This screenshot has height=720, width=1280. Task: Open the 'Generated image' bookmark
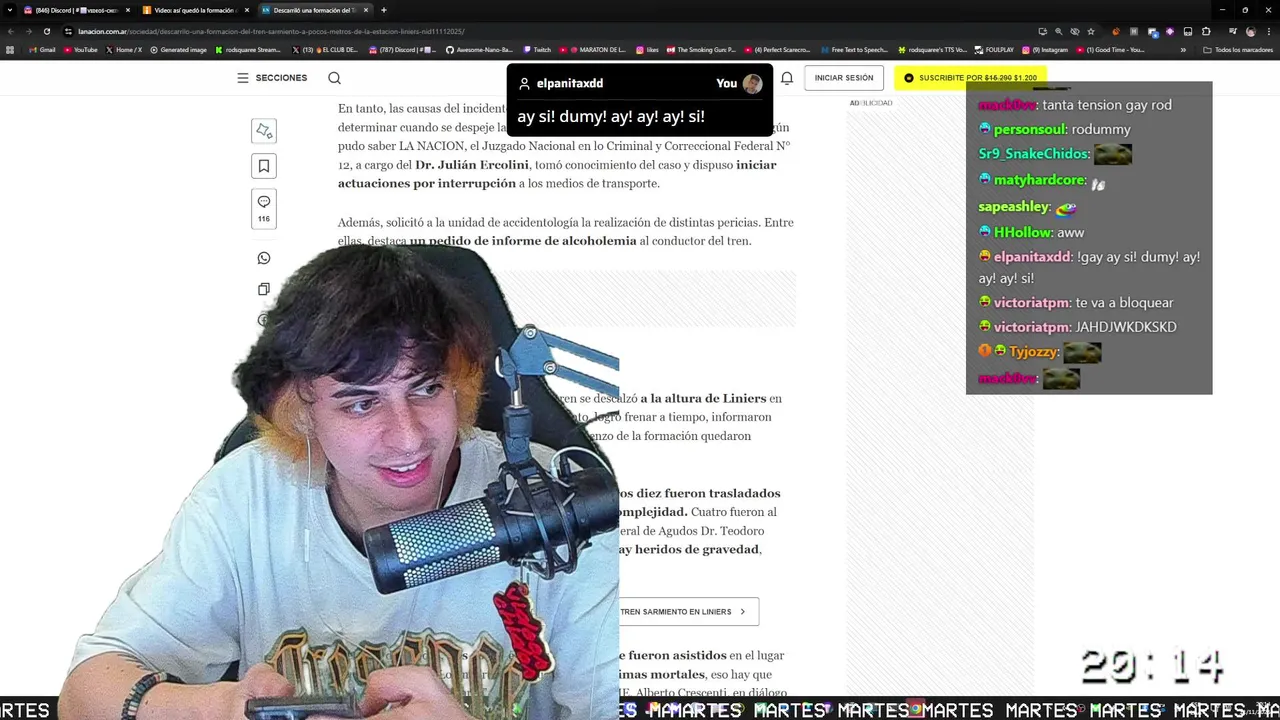178,49
